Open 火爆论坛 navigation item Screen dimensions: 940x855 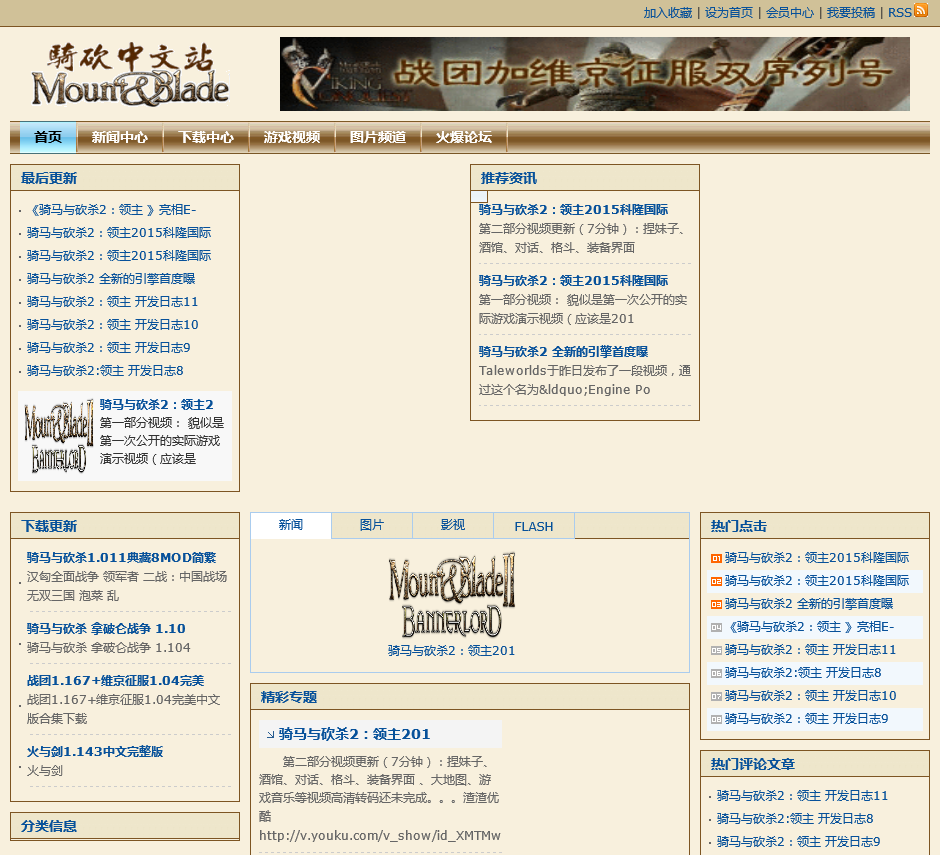tap(464, 137)
